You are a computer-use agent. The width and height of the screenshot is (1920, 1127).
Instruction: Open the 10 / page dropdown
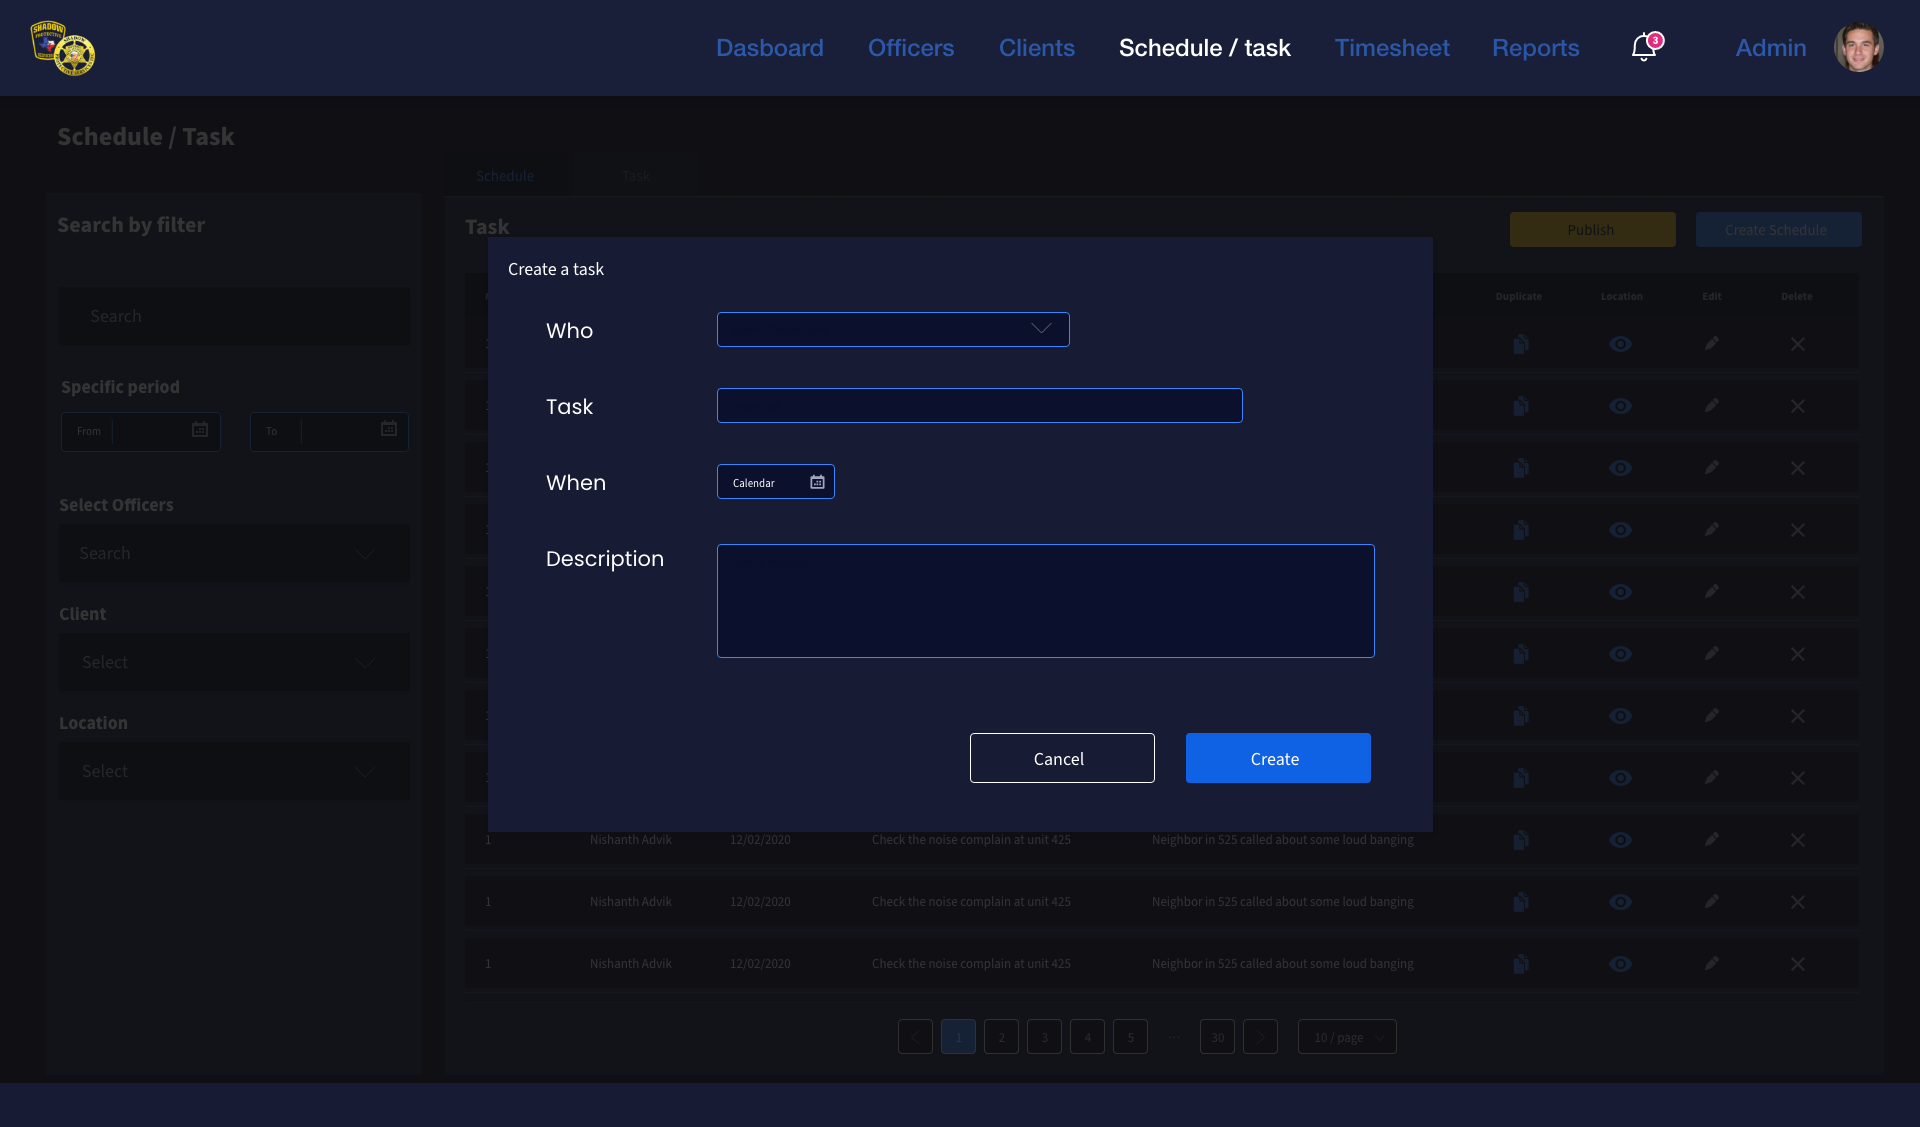click(x=1346, y=1037)
